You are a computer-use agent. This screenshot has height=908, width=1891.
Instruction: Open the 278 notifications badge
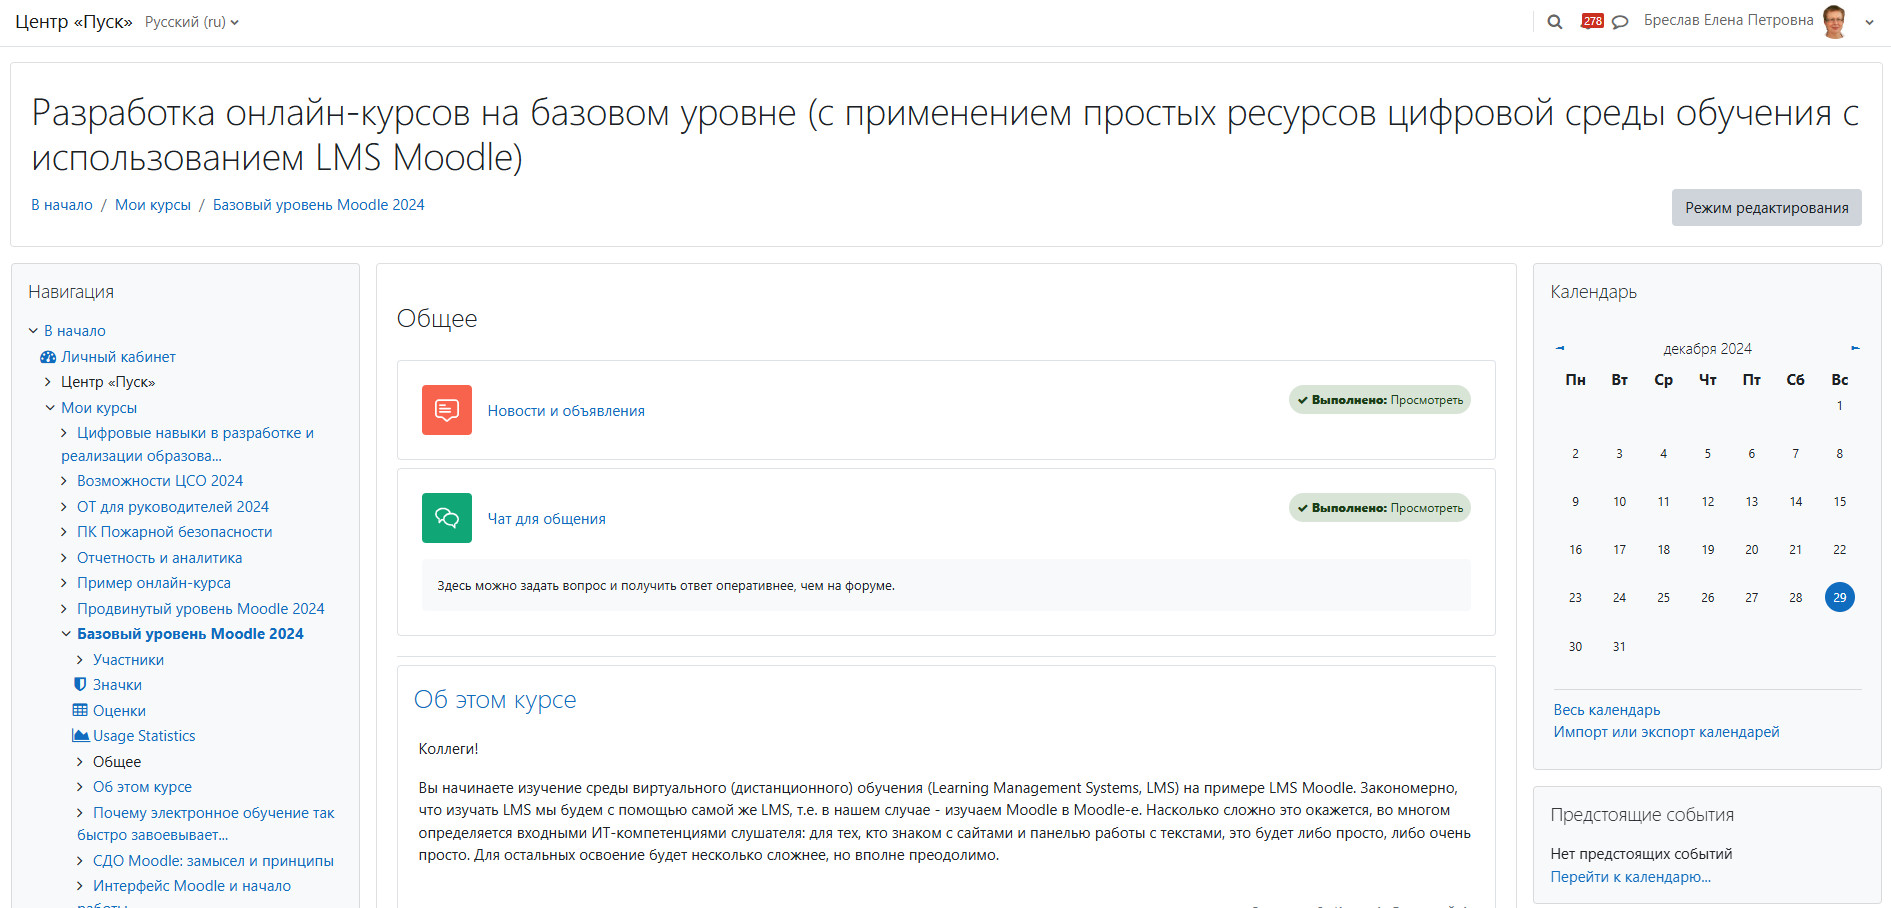point(1592,20)
